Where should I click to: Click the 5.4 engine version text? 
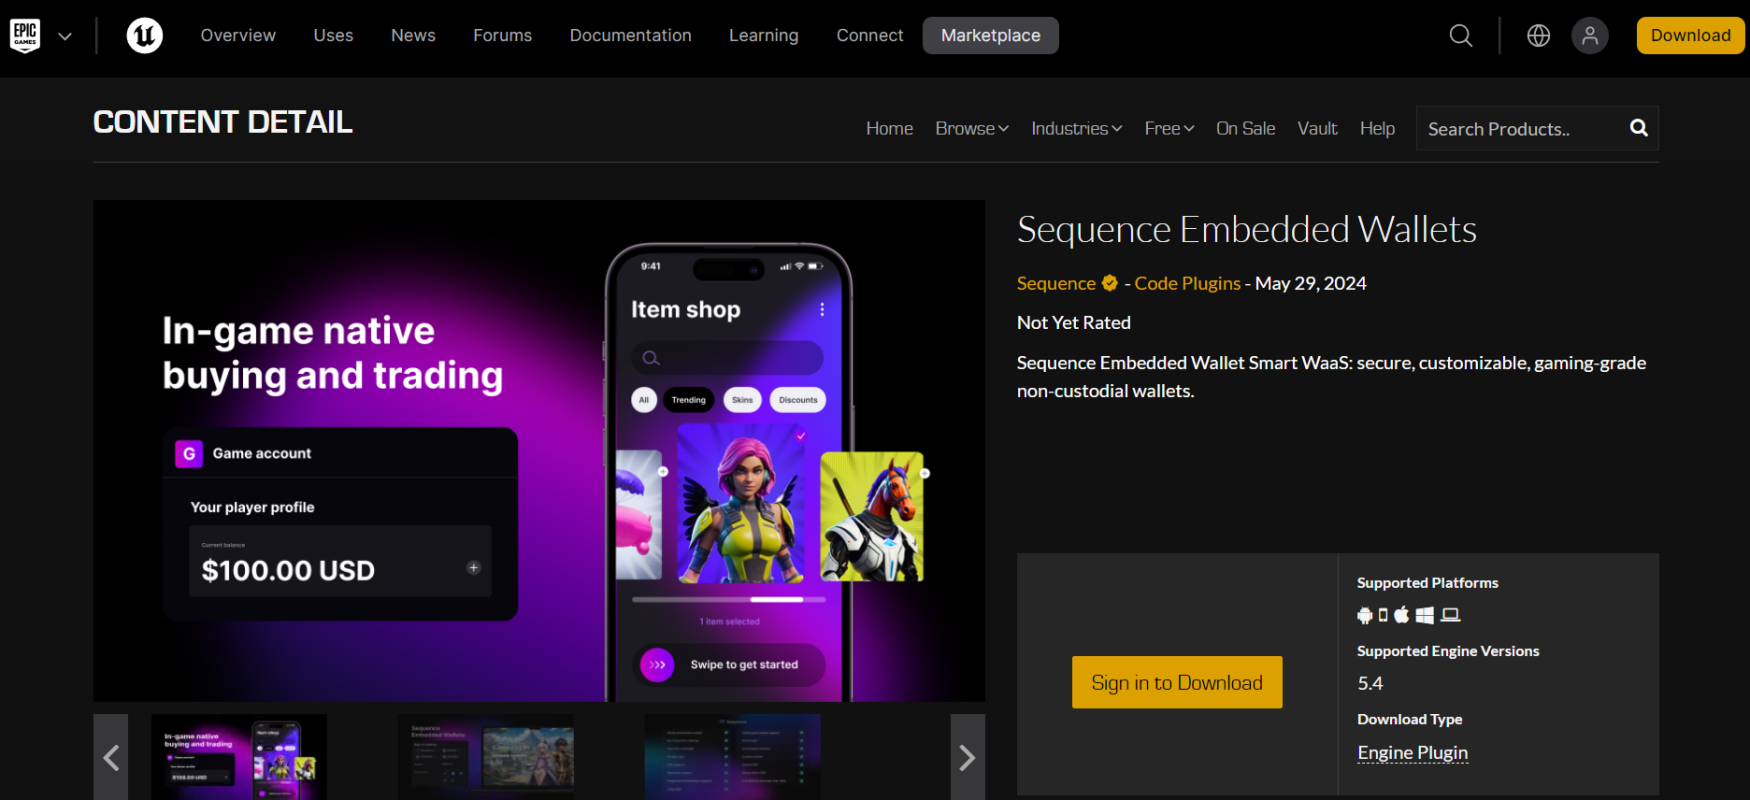tap(1370, 684)
